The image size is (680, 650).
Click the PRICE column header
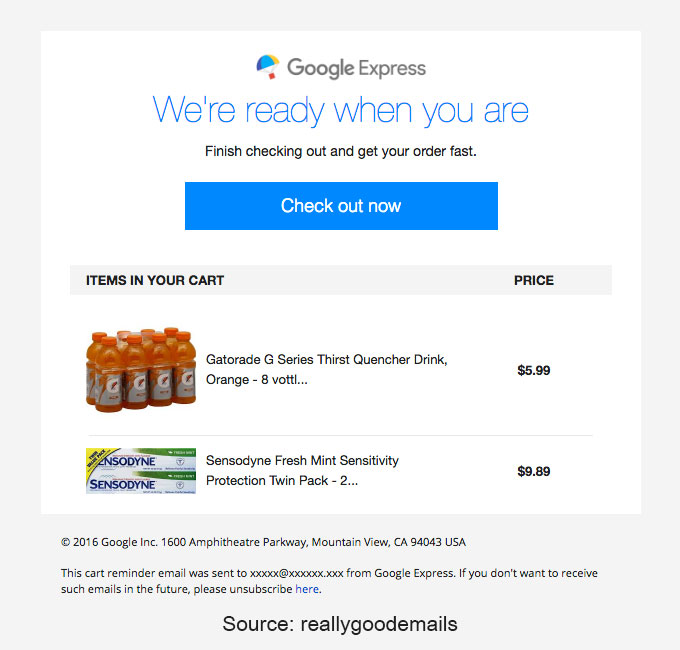[x=534, y=280]
